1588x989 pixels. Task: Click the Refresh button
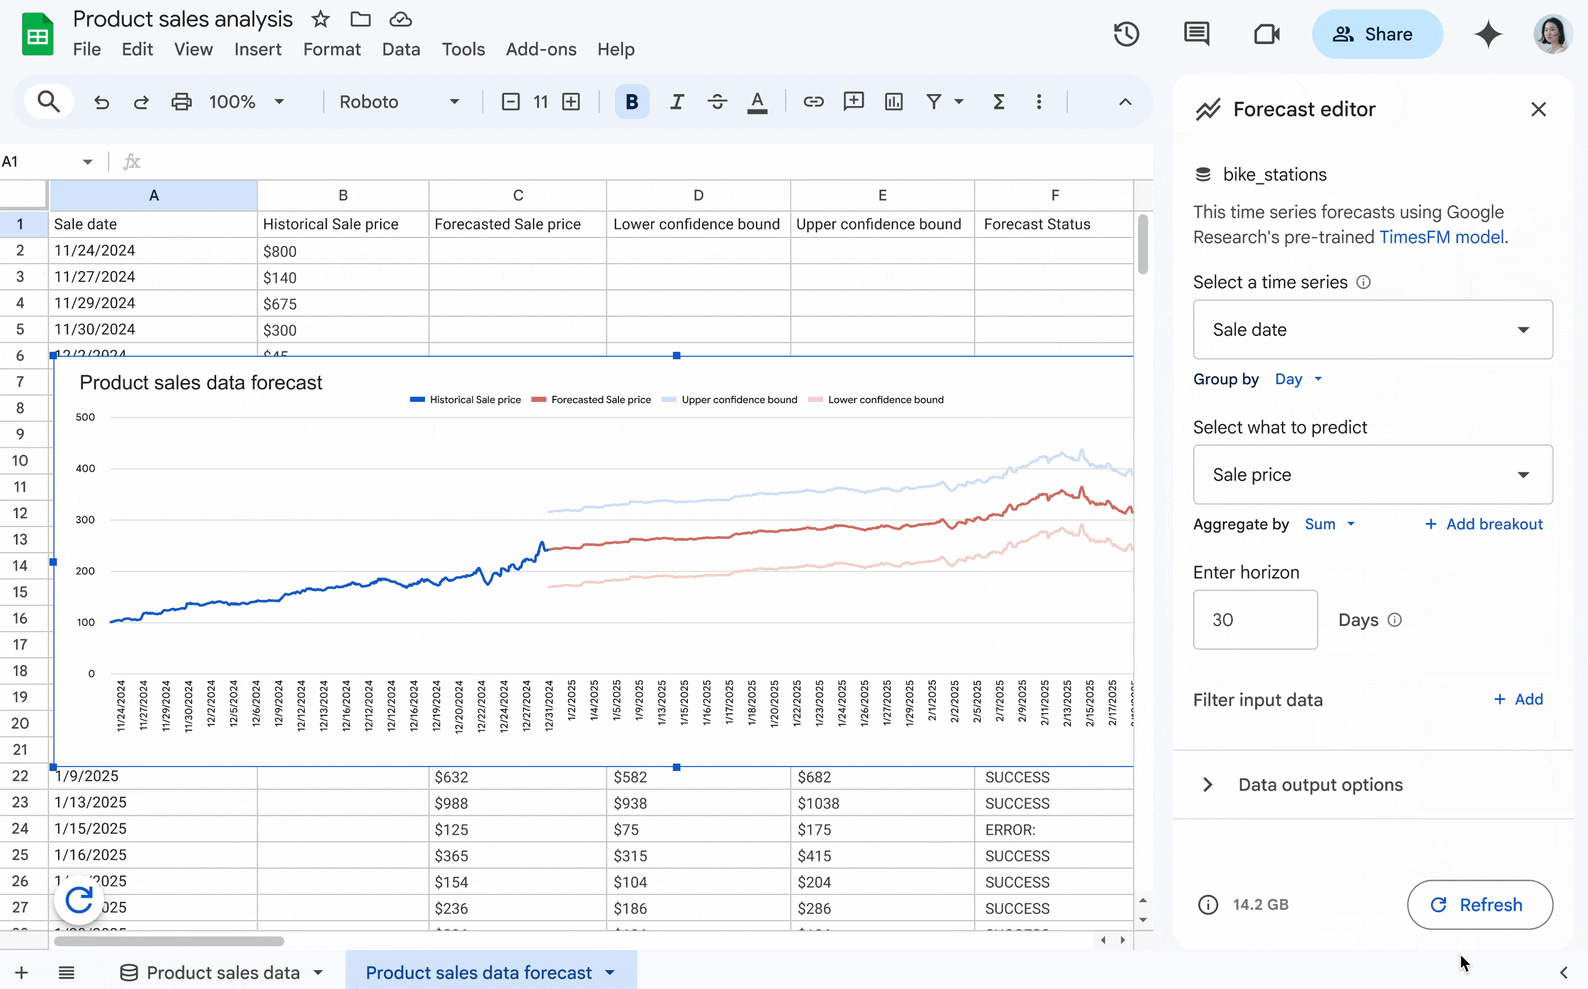pyautogui.click(x=1479, y=905)
